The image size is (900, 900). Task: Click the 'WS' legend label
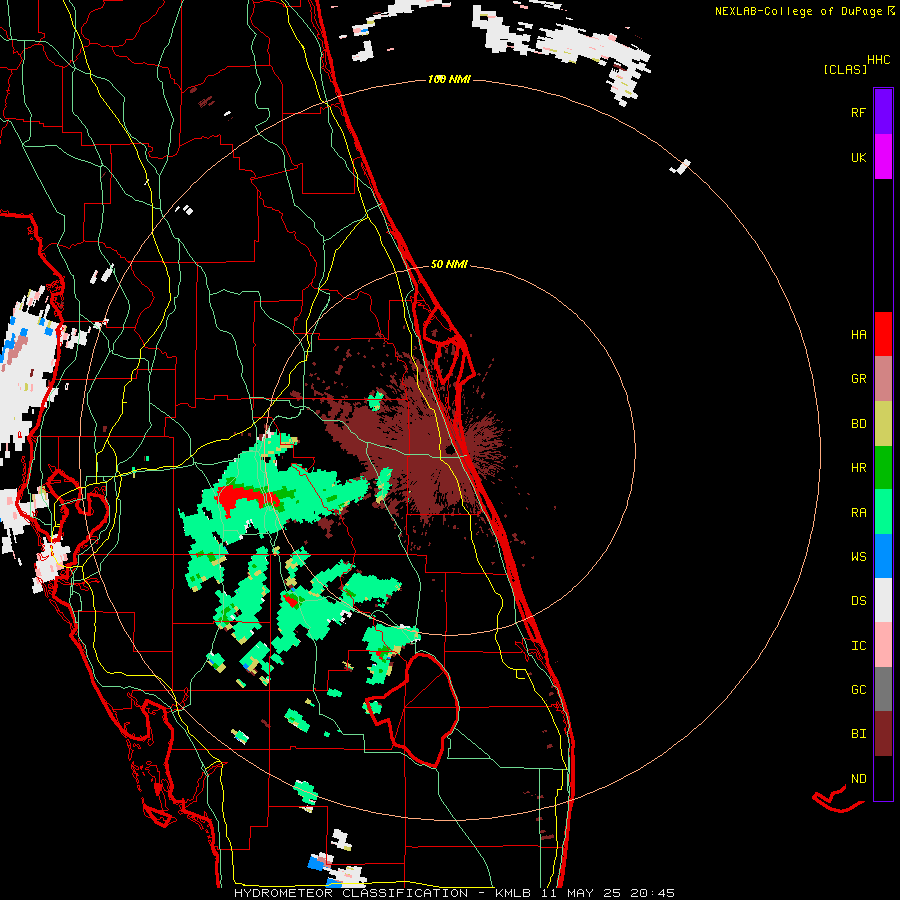[858, 557]
